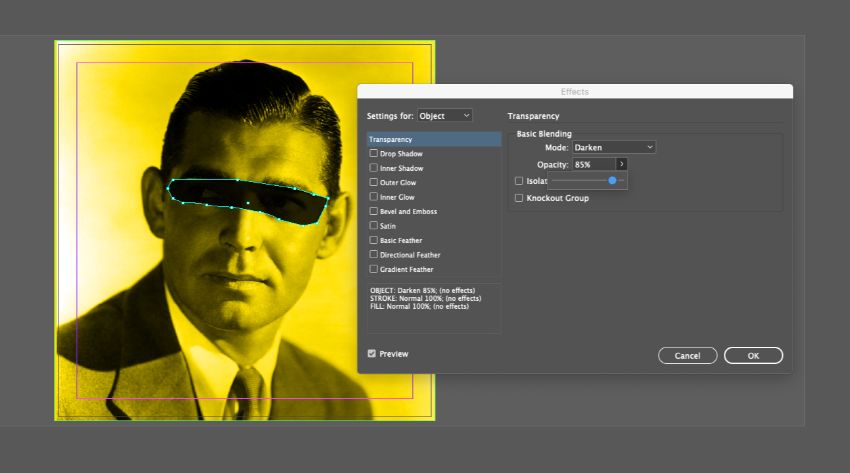Select Transparency in the effects list

point(434,139)
